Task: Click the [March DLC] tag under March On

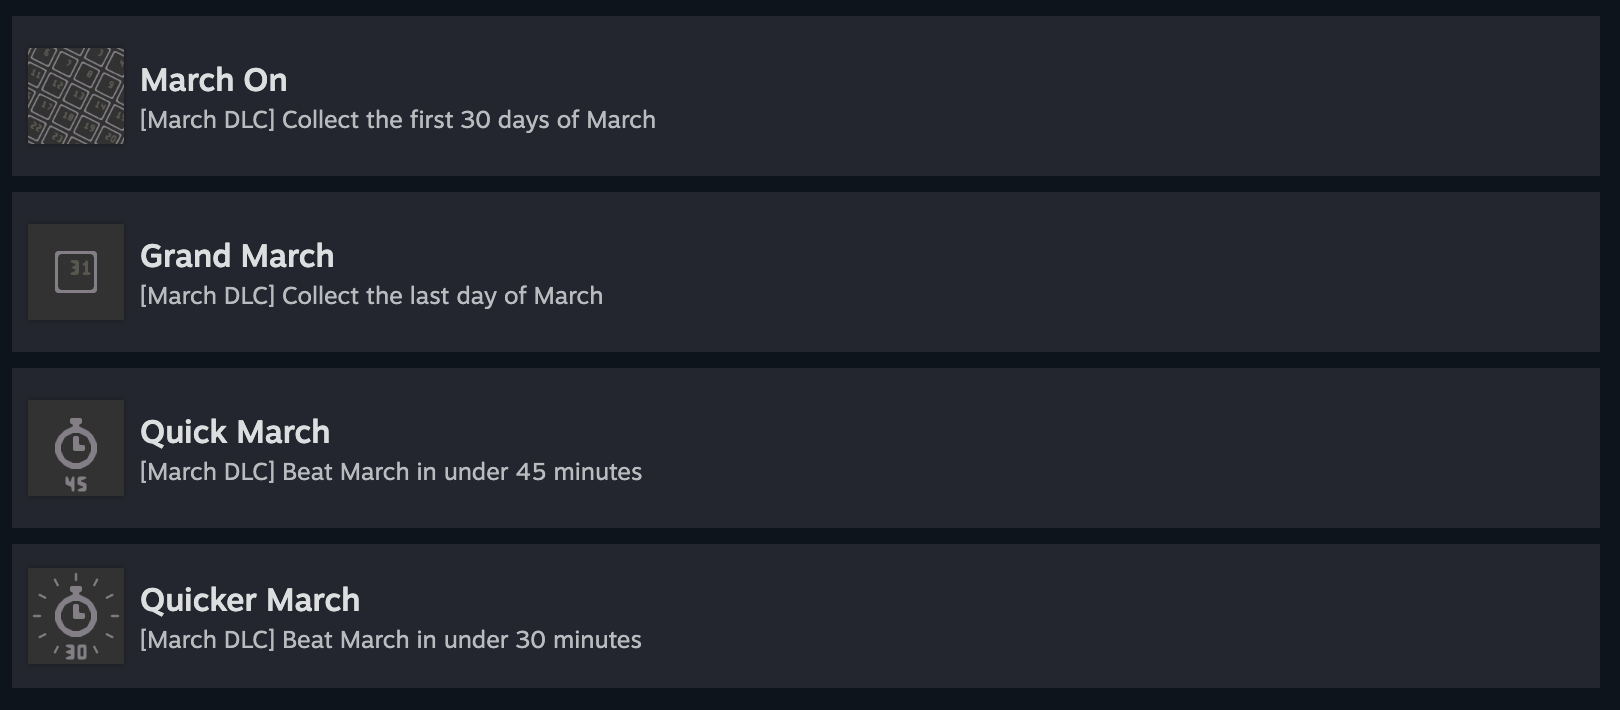Action: click(x=207, y=120)
